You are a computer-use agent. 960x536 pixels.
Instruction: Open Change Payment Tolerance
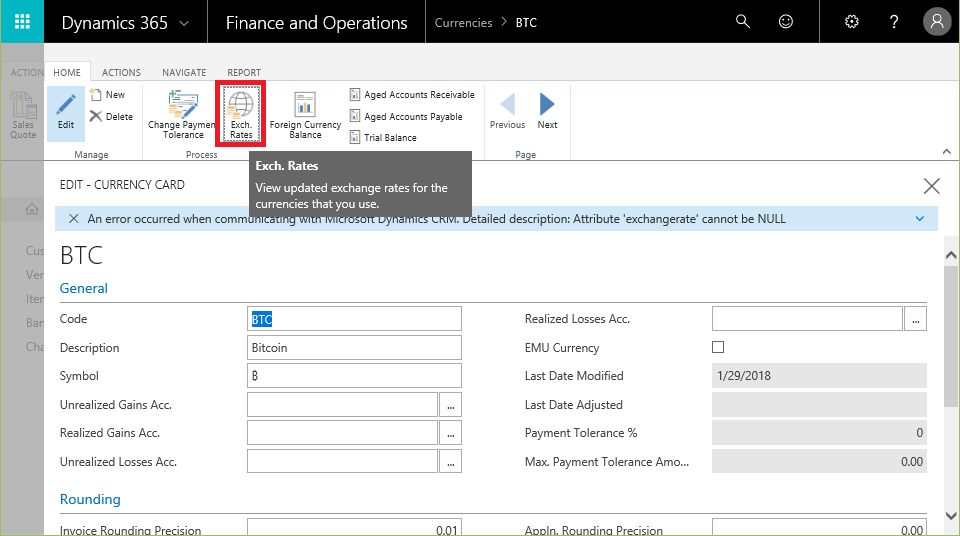[182, 115]
